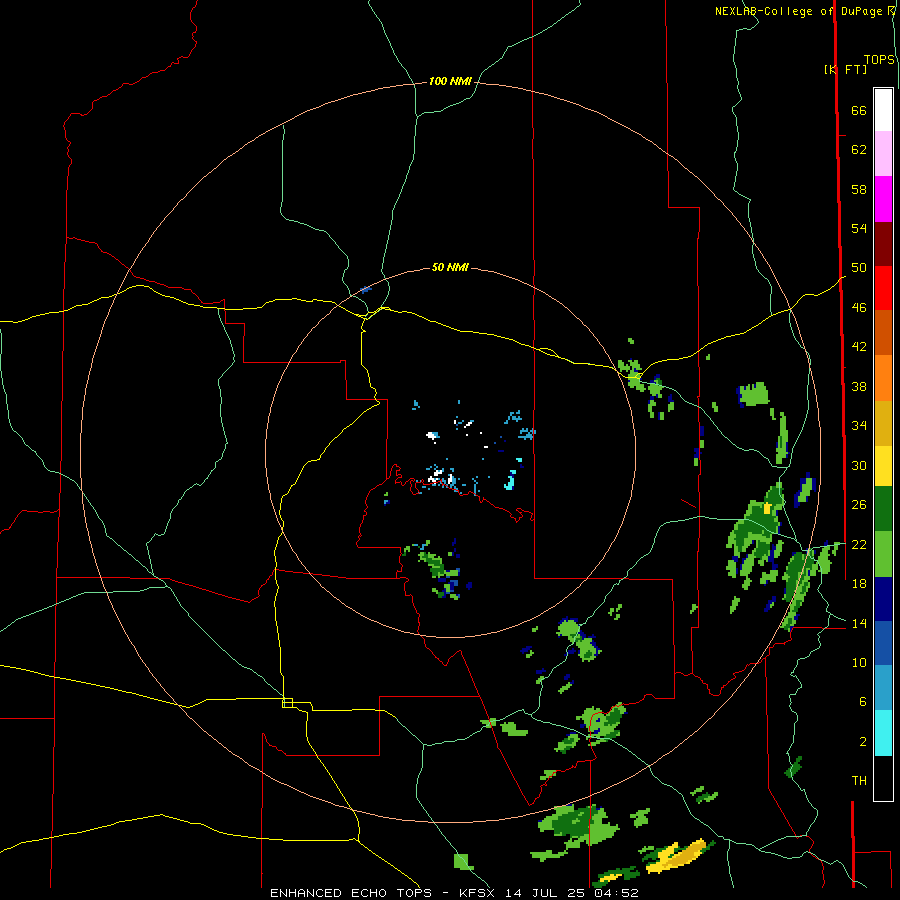
Task: Click the '54' legend value
Action: 859,228
